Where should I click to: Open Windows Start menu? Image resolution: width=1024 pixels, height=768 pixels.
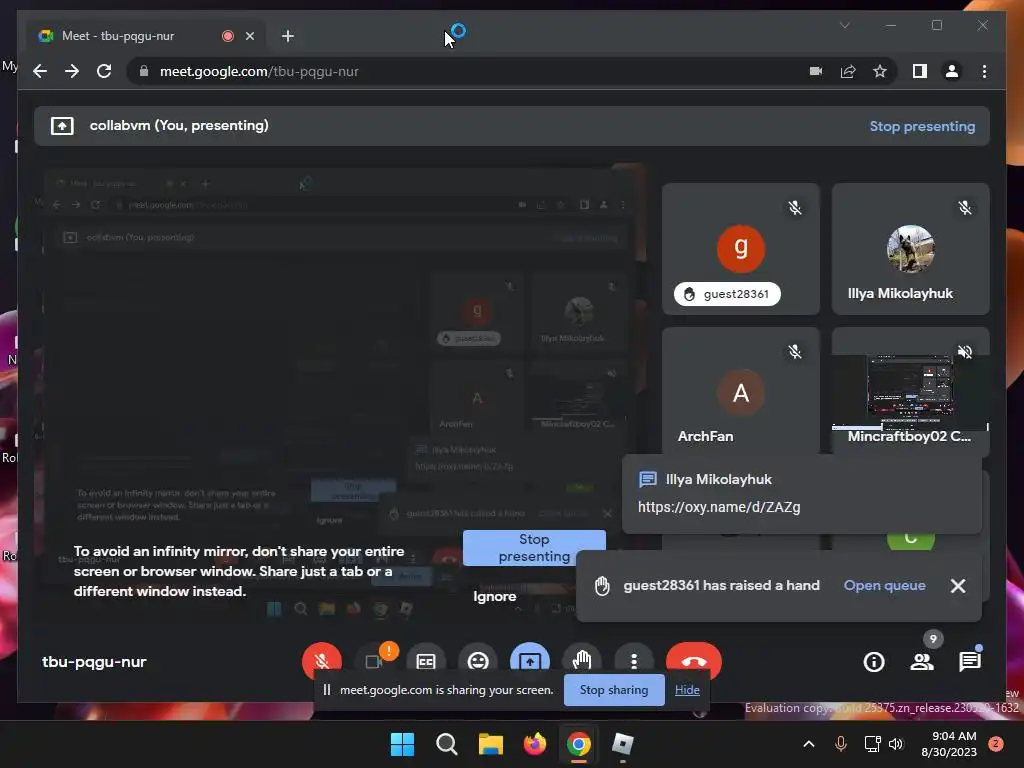pos(402,744)
